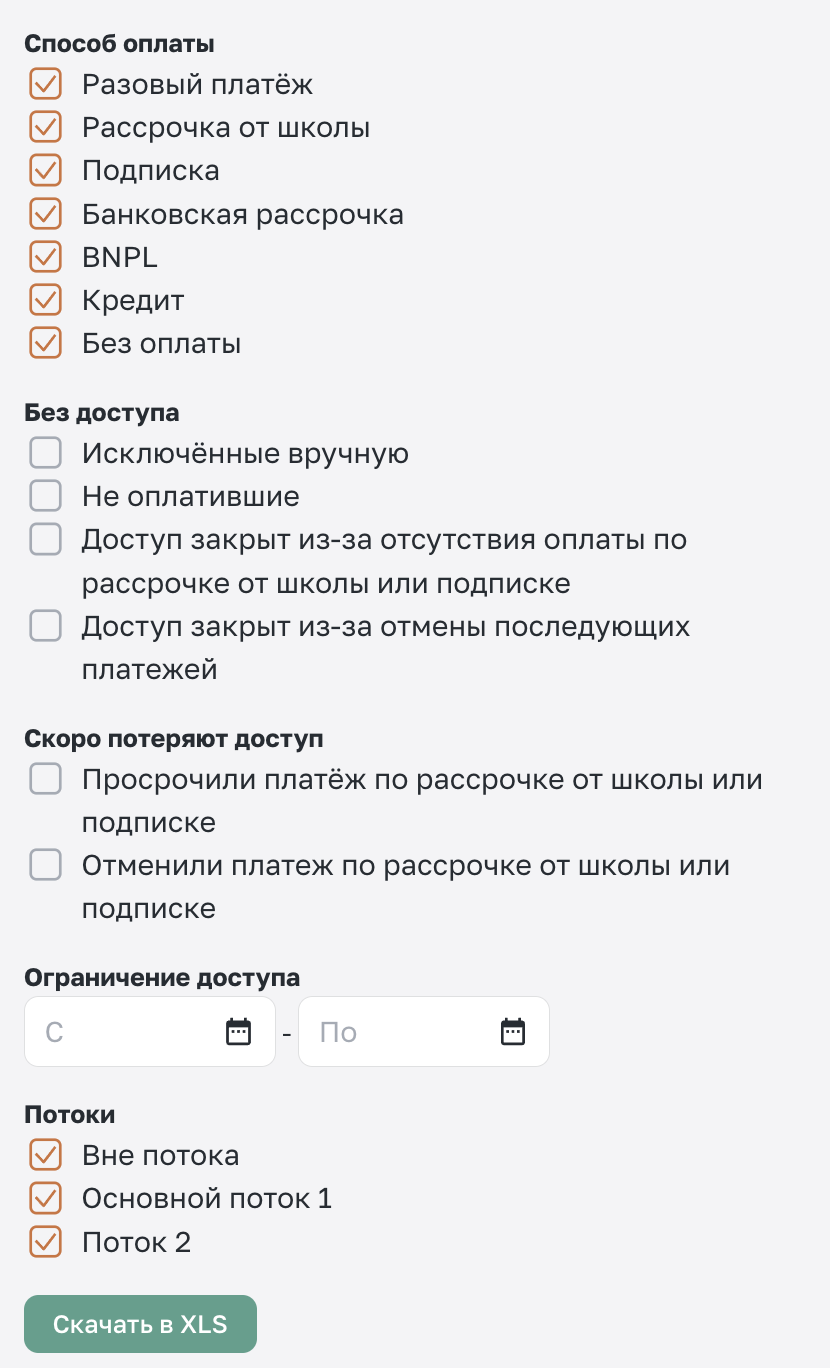This screenshot has width=830, height=1368.
Task: Enable "Доступ закрыт из-за отсутствия оплаты" checkbox
Action: pos(46,539)
